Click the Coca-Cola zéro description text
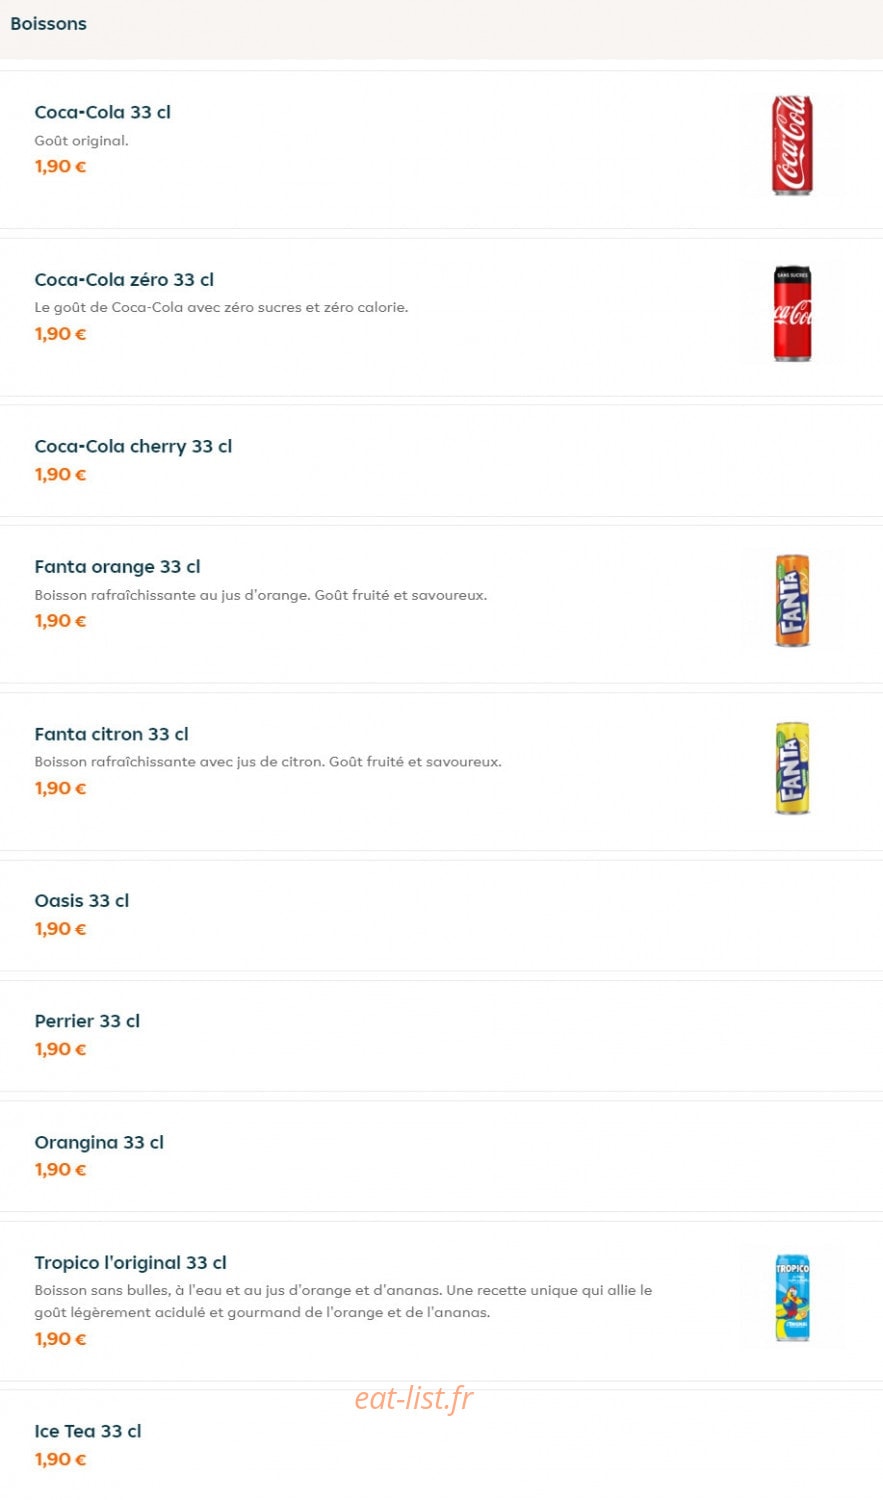The height and width of the screenshot is (1500, 883). 221,307
